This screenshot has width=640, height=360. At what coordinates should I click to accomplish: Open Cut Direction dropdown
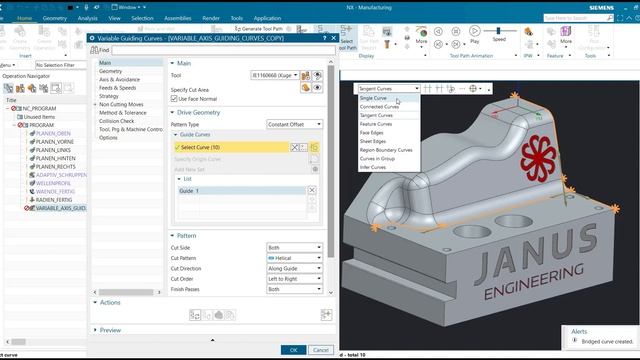[294, 269]
